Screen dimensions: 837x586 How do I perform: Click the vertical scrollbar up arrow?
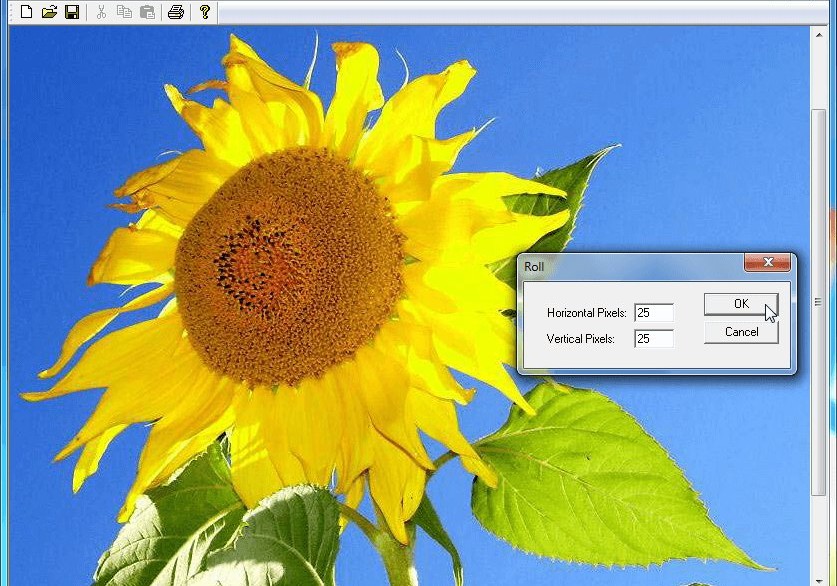[x=819, y=35]
